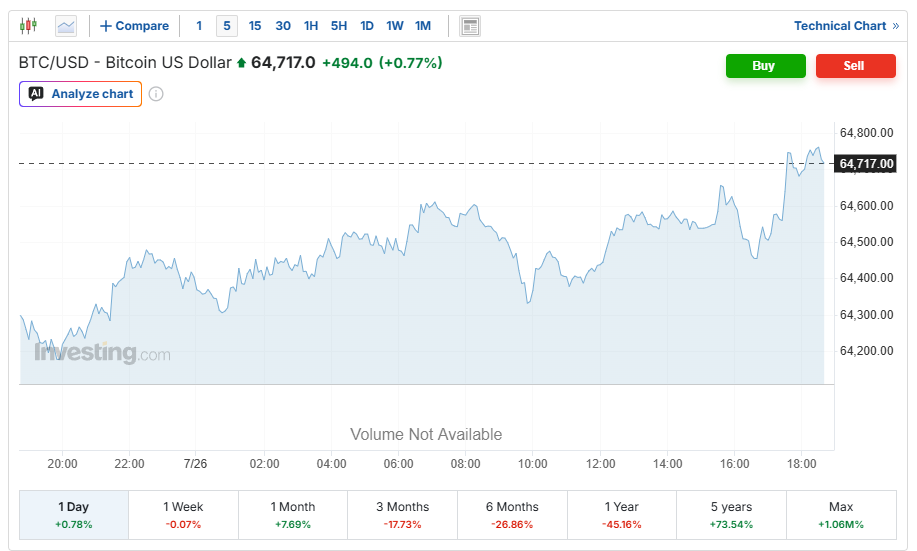Select the 1 Day range tab
Viewport: 917px width, 551px height.
click(74, 515)
